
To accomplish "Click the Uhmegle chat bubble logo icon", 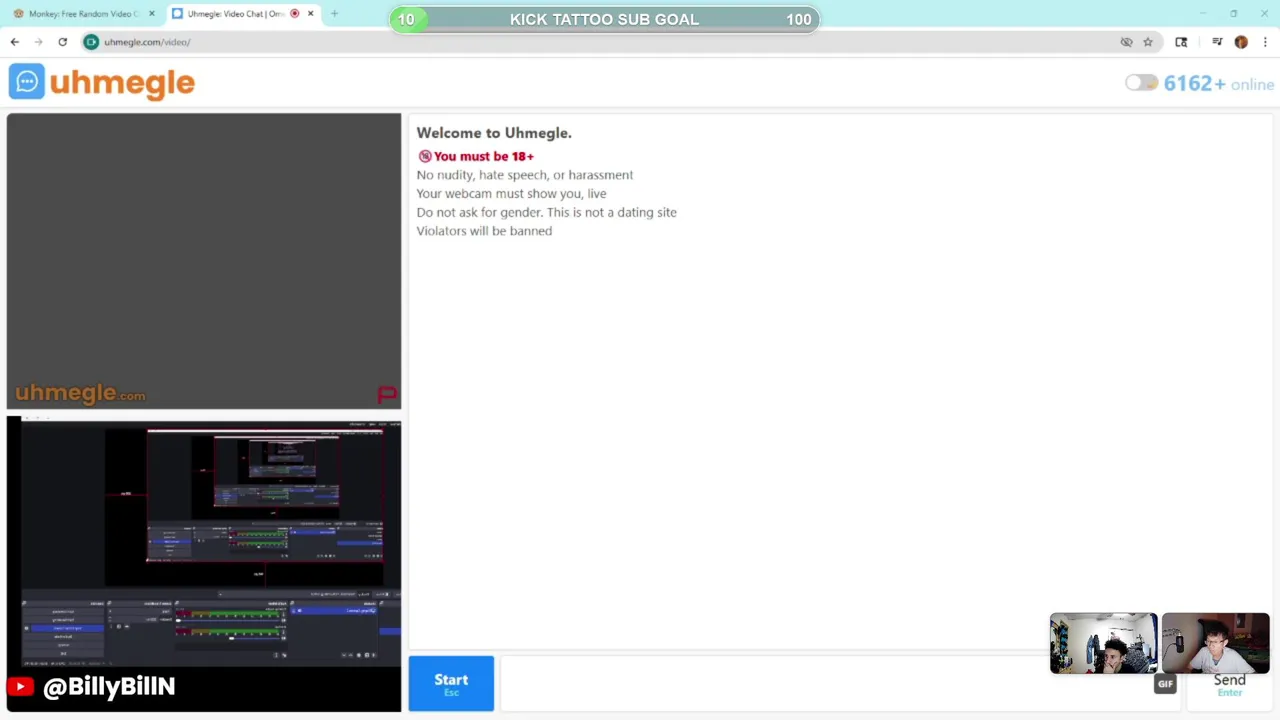I will (27, 82).
